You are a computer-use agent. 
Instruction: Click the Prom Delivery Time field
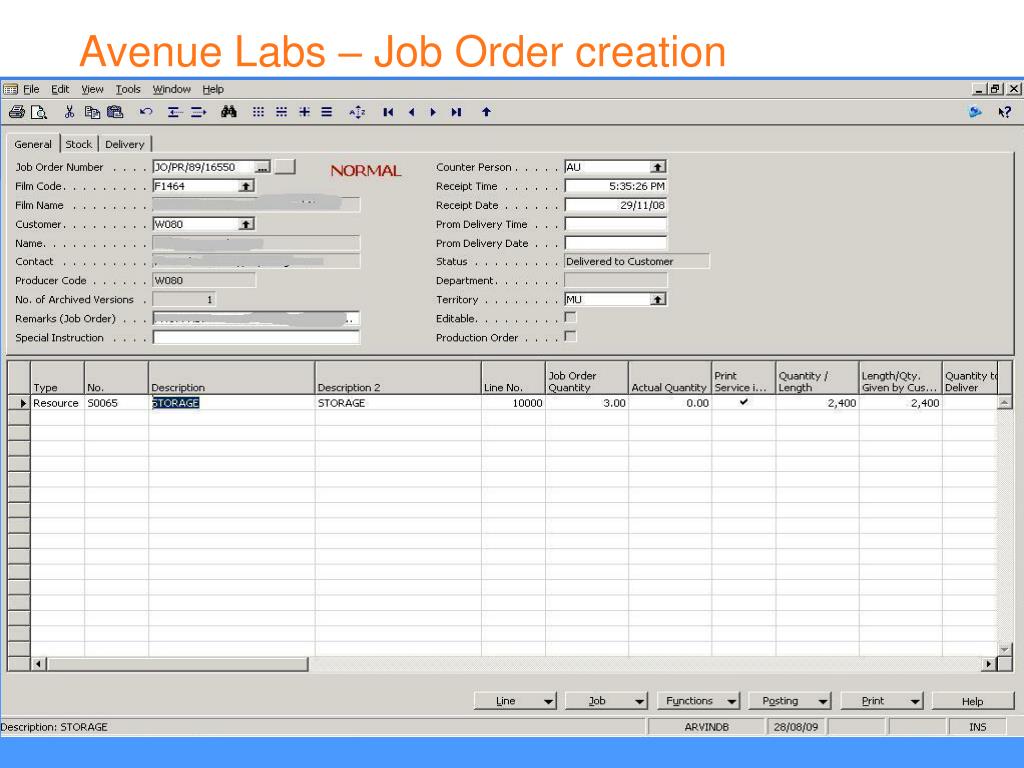click(x=615, y=224)
